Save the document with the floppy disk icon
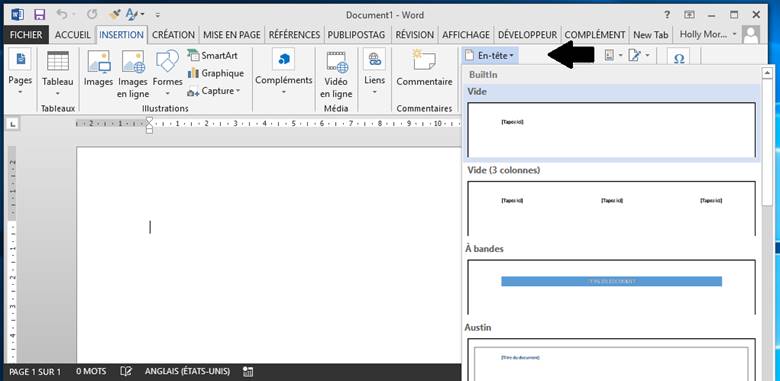 40,14
